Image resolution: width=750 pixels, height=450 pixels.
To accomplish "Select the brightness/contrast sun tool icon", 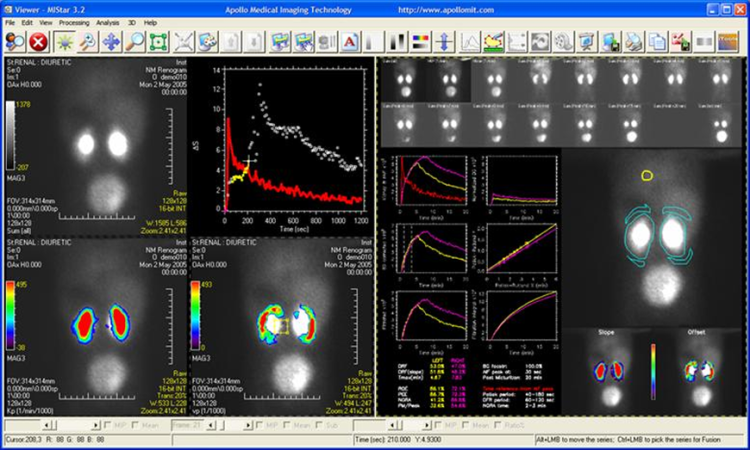I will [x=65, y=41].
